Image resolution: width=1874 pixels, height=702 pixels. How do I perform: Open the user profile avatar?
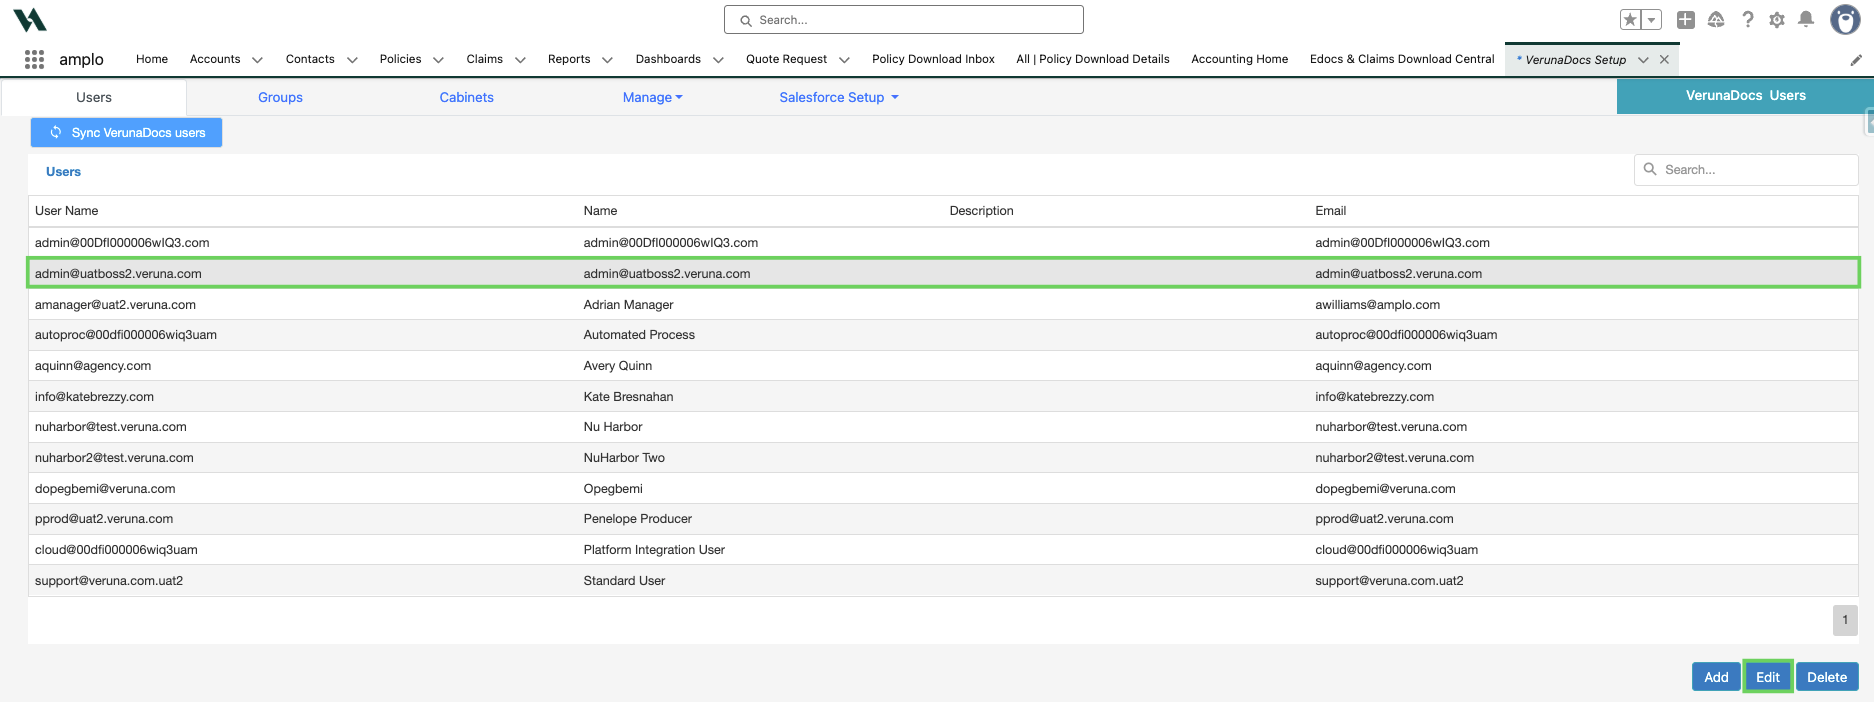pos(1845,19)
